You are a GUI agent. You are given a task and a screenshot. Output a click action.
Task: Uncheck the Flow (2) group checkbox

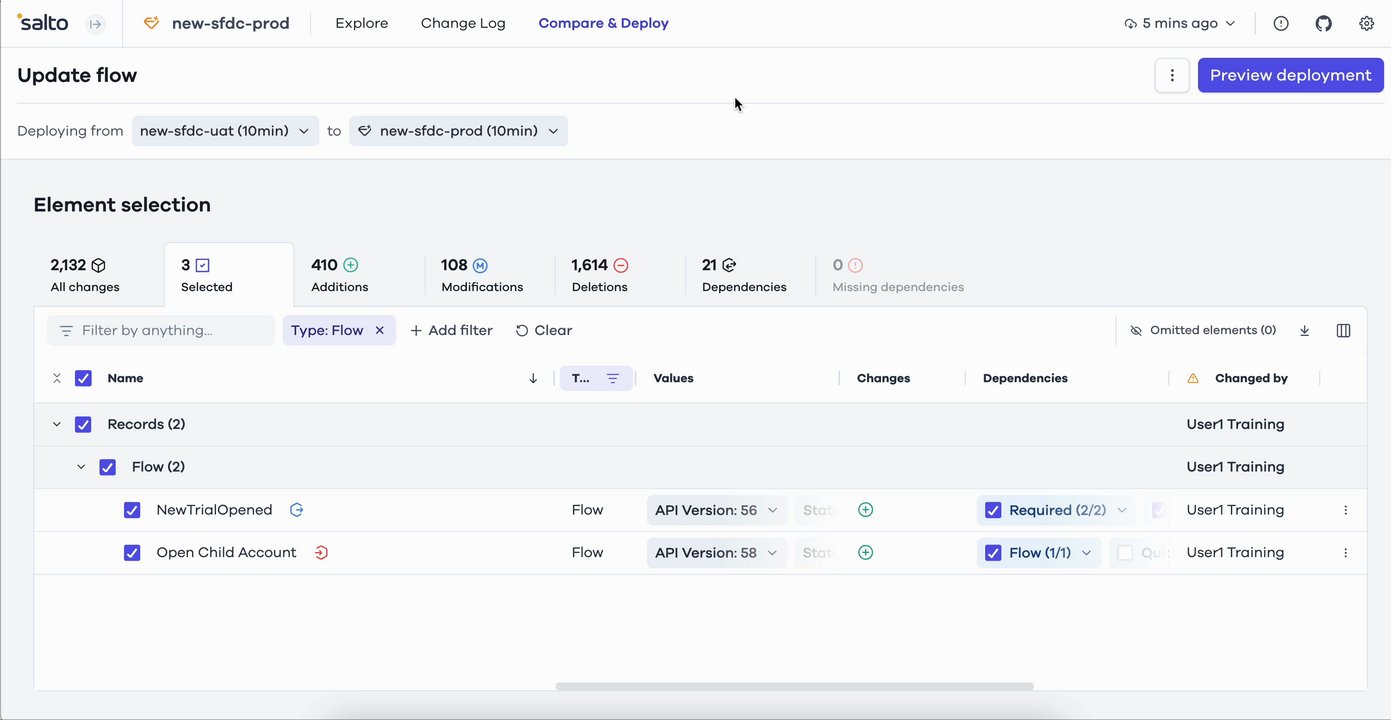tap(108, 467)
